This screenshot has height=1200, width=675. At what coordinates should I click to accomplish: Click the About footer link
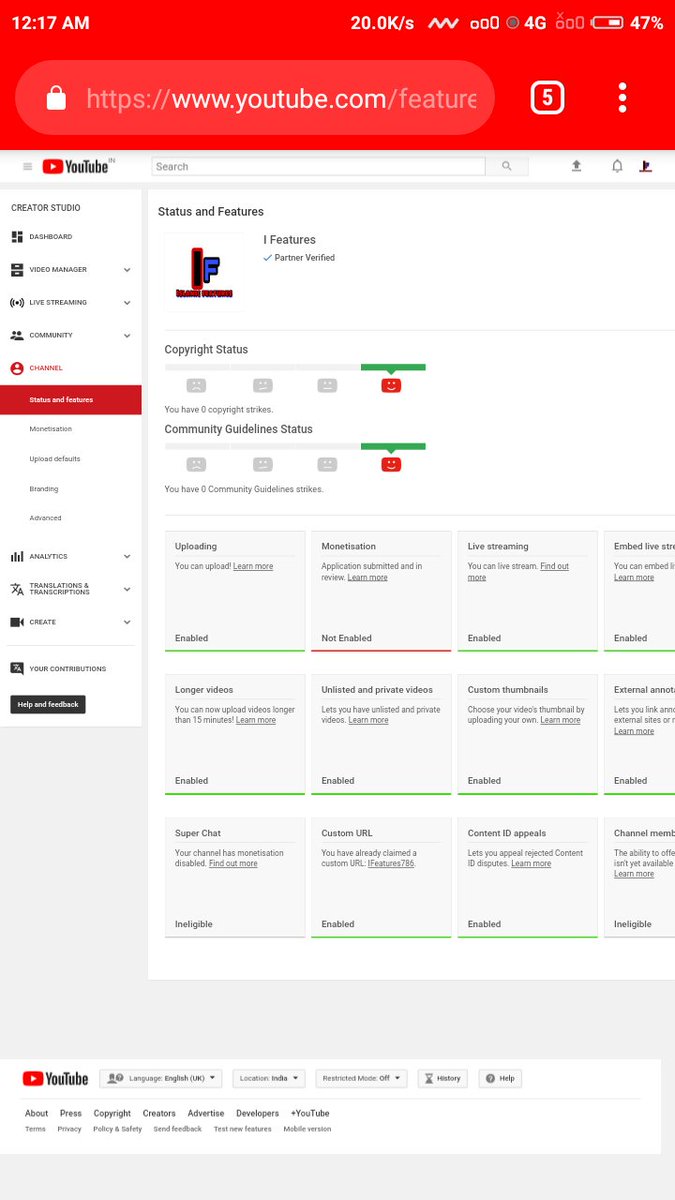coord(36,1113)
